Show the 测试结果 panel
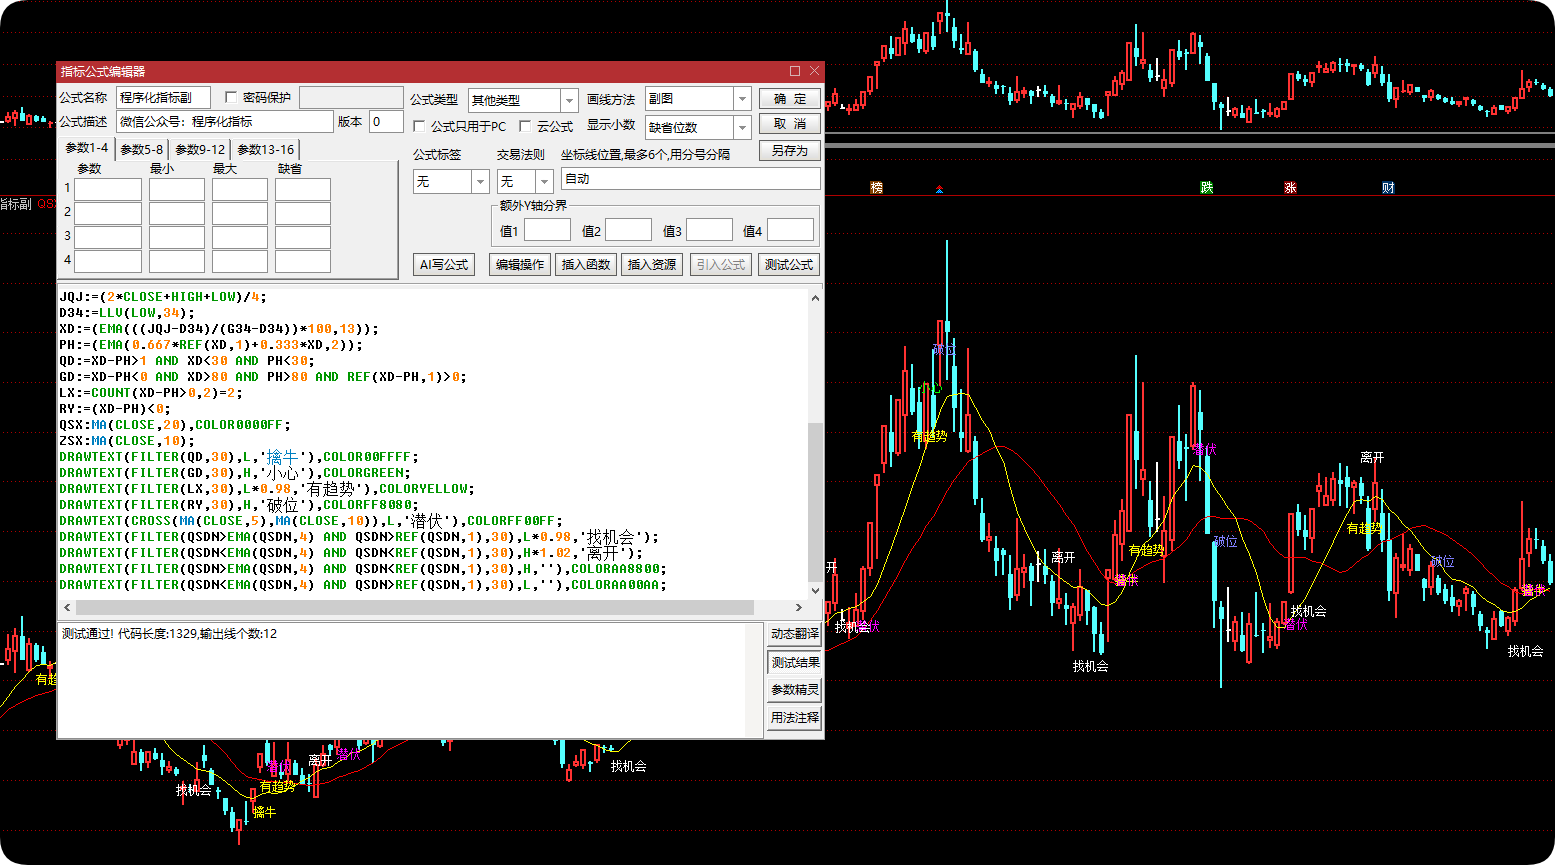 795,662
